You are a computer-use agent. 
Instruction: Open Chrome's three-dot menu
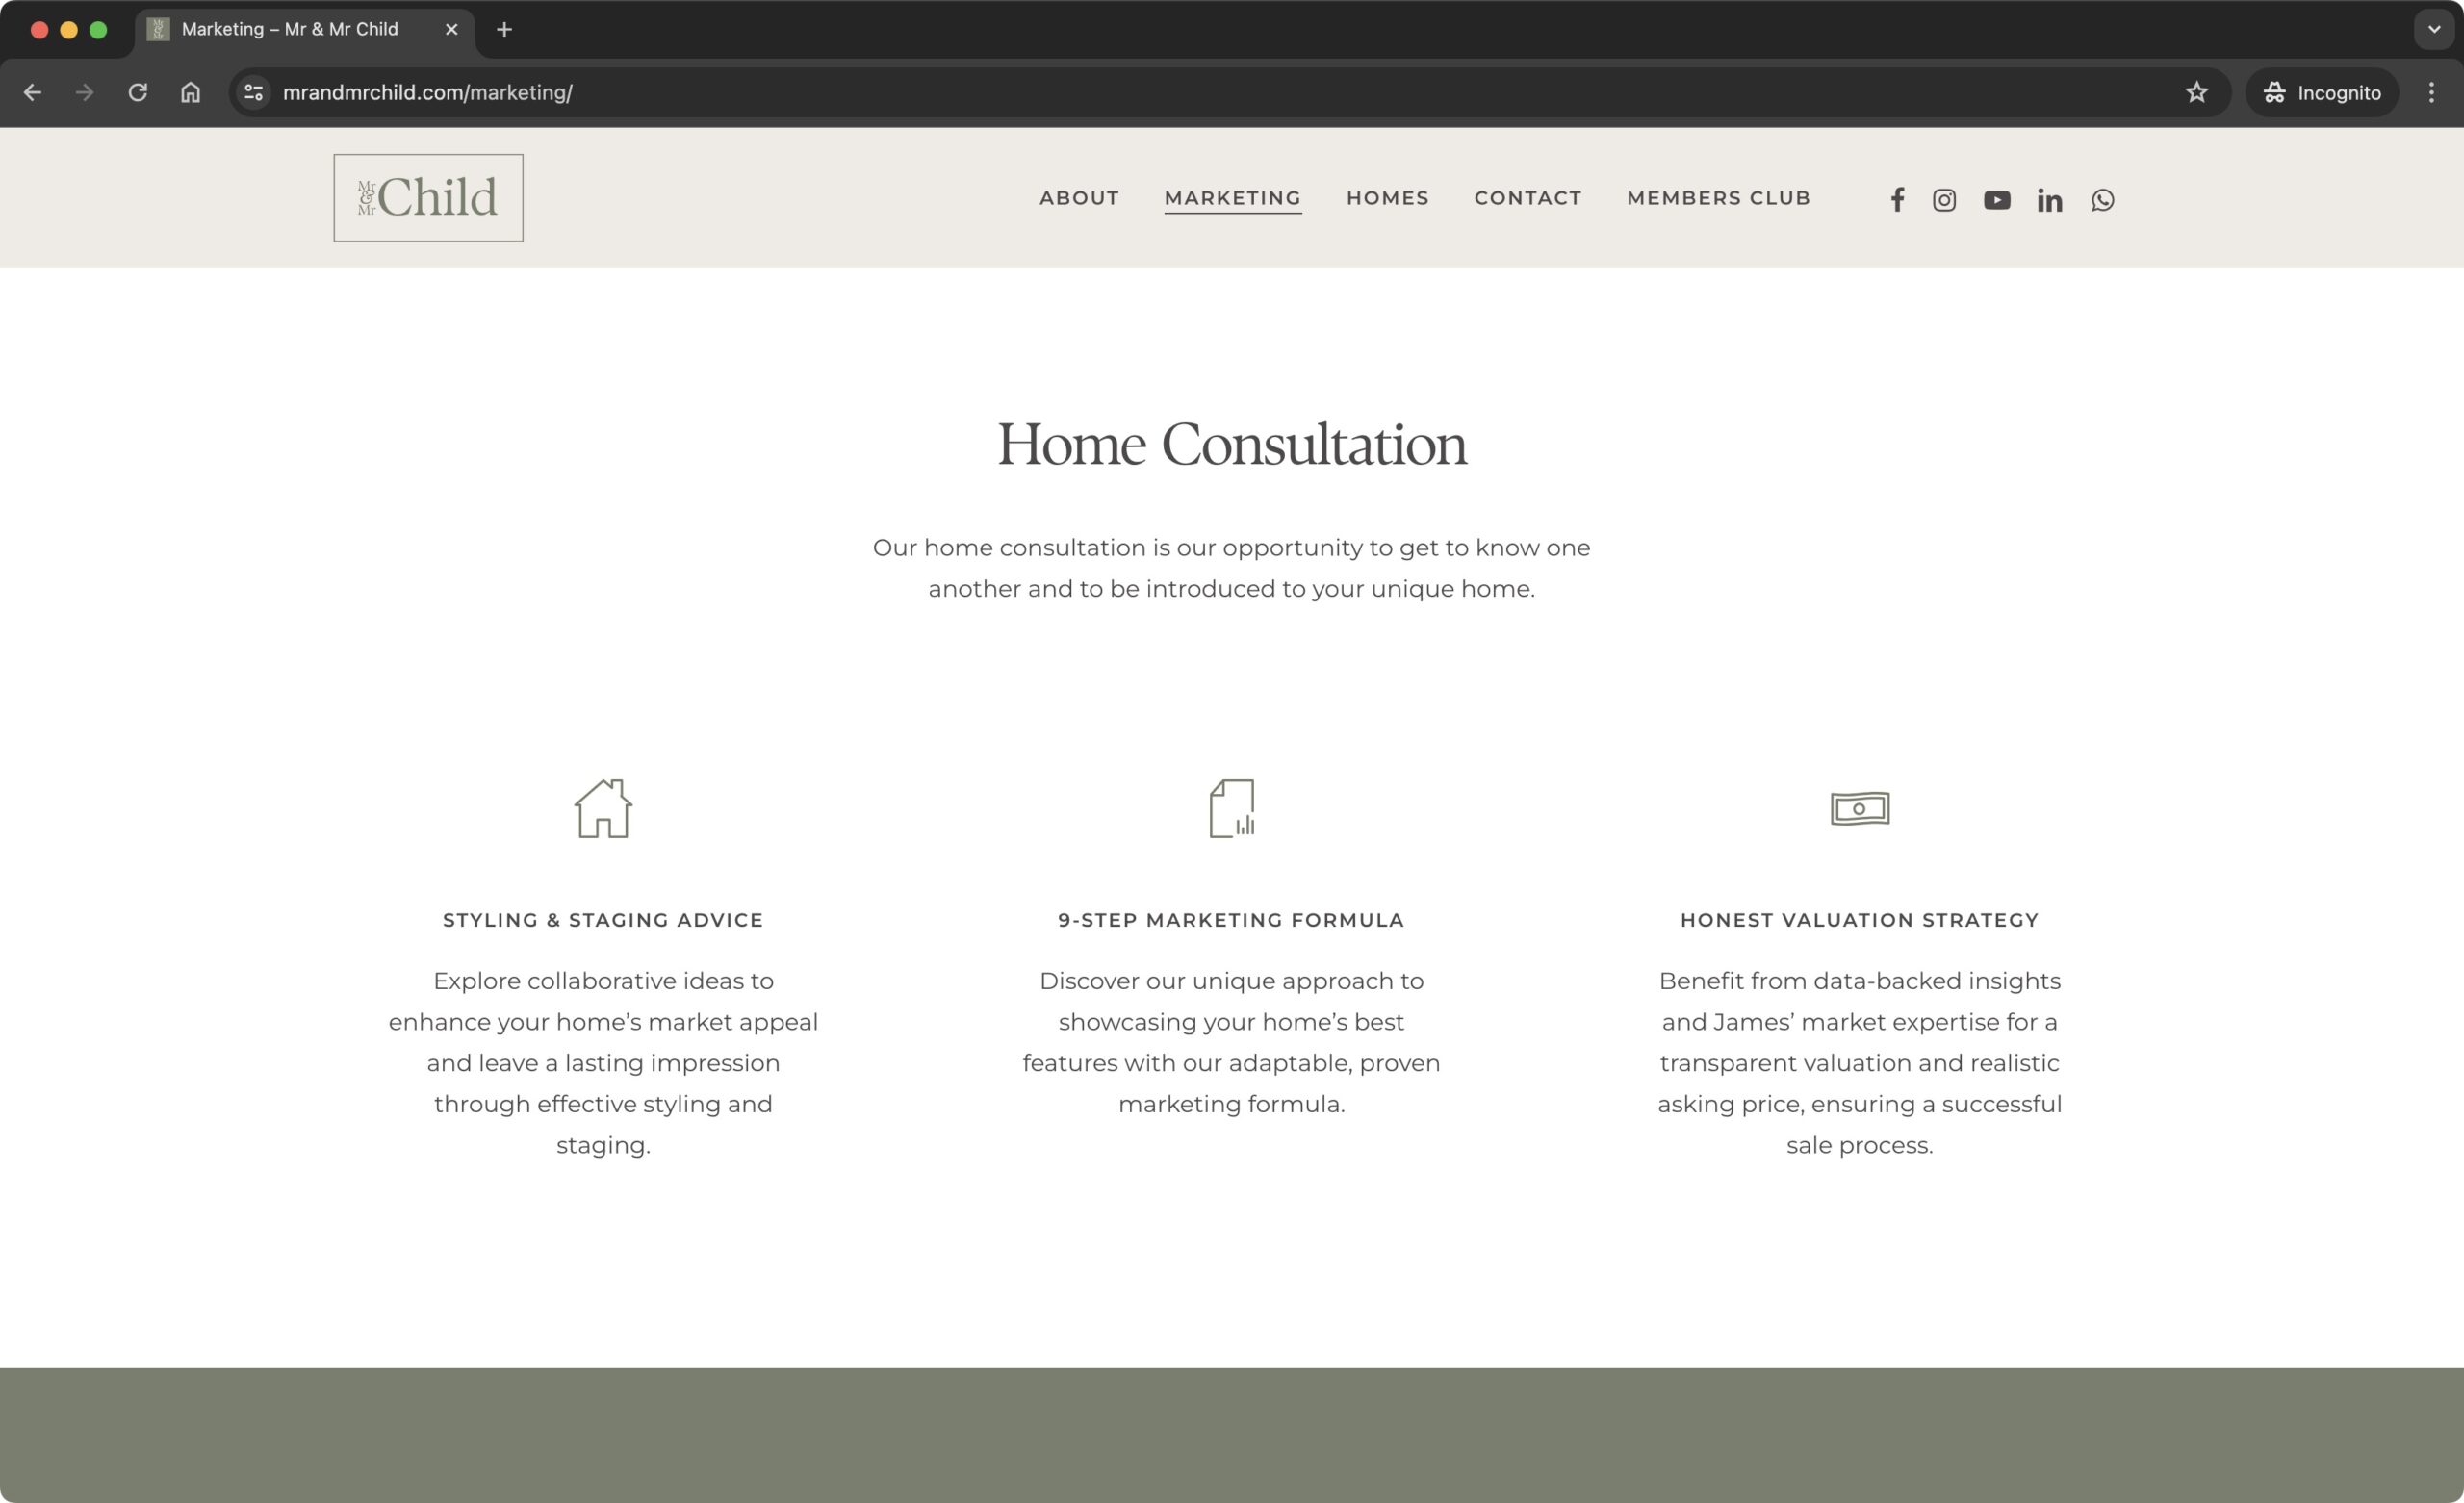click(2431, 92)
